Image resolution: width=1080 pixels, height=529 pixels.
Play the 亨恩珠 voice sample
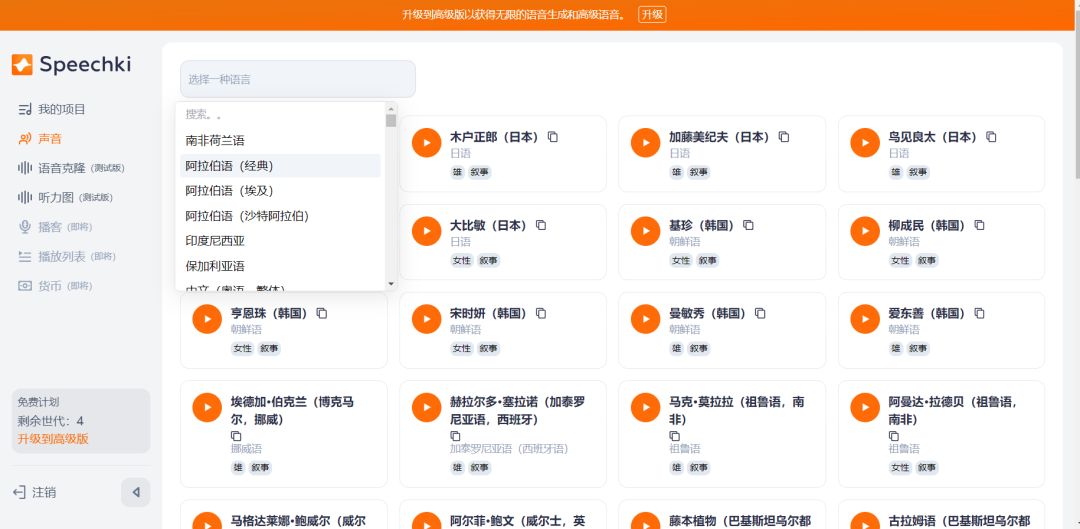click(x=207, y=319)
